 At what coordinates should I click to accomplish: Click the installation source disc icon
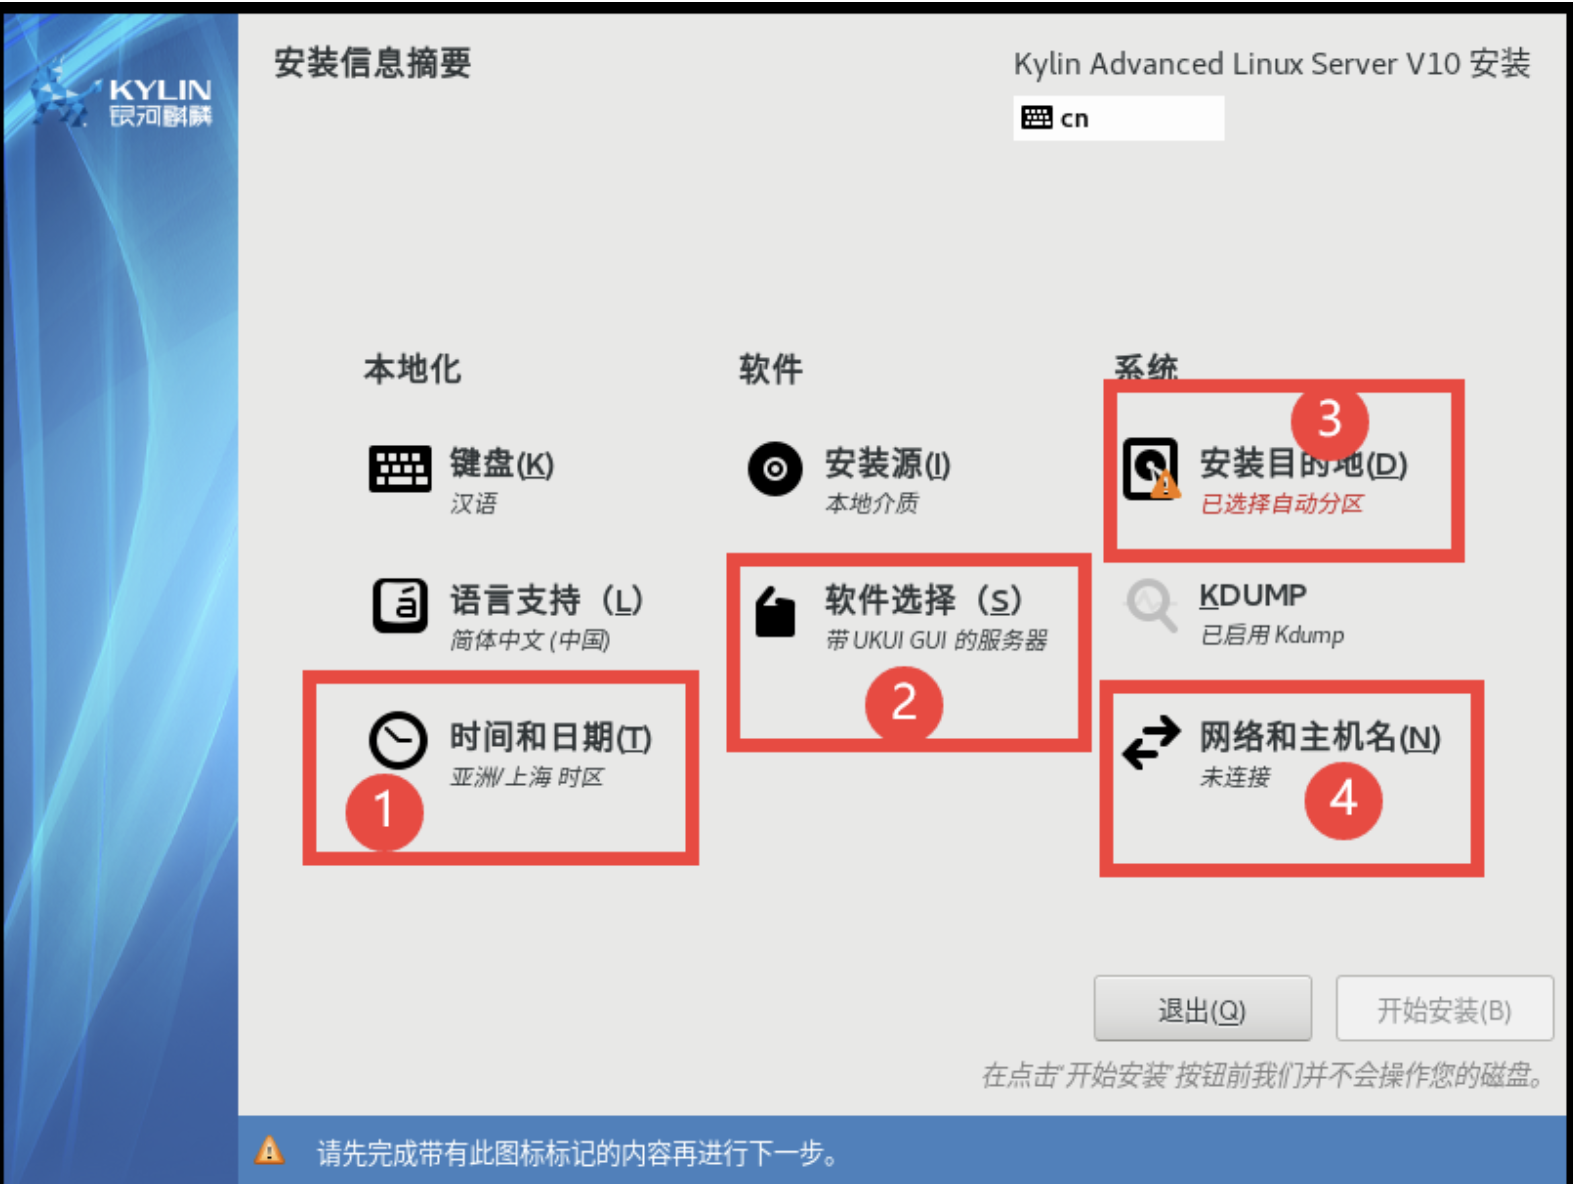pyautogui.click(x=774, y=468)
